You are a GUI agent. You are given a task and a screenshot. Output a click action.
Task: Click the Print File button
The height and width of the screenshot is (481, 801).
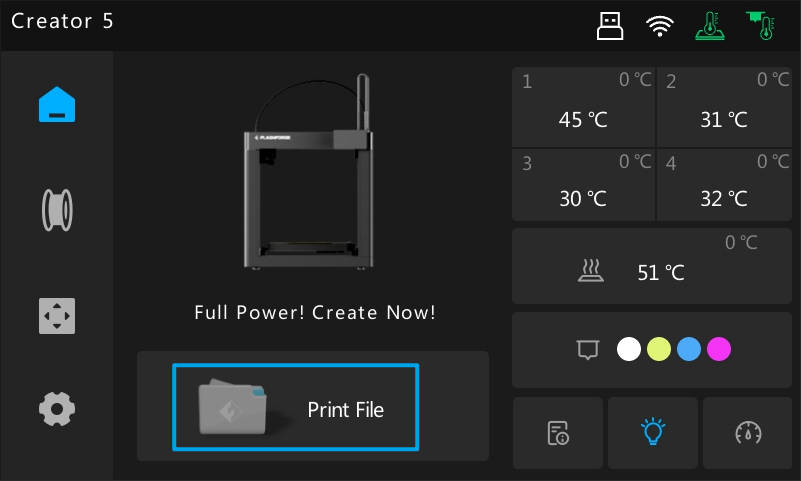coord(296,407)
